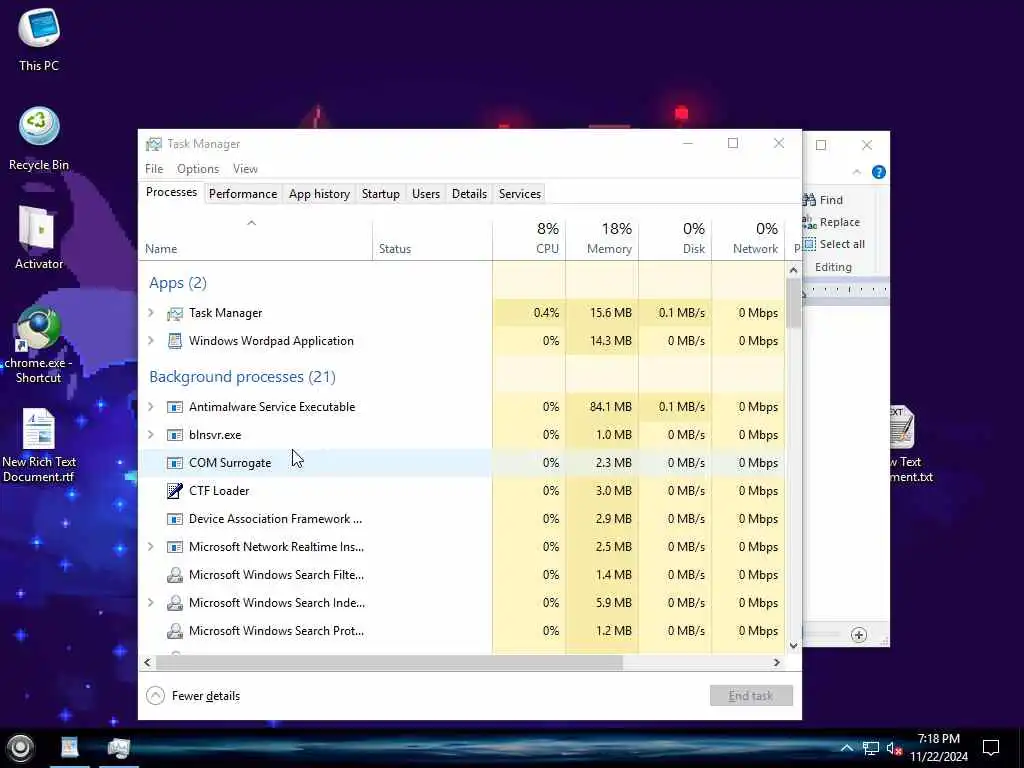The height and width of the screenshot is (768, 1024).
Task: Sort by Memory column header
Action: [602, 238]
